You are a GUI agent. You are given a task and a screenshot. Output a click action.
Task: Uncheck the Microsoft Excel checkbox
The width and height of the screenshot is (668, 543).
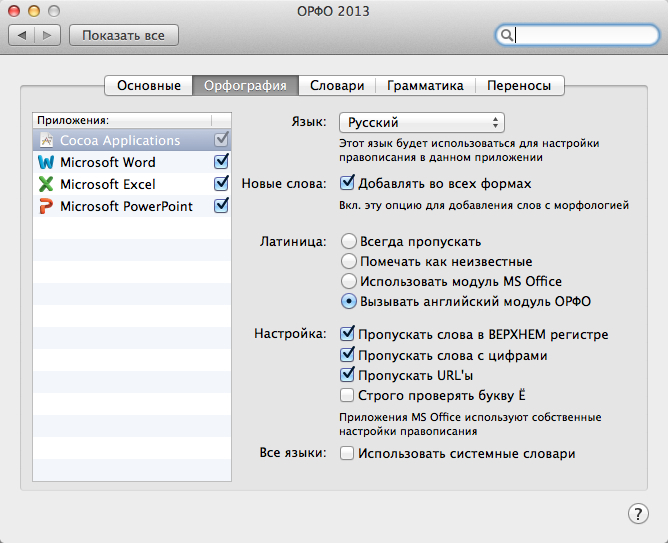pyautogui.click(x=221, y=184)
